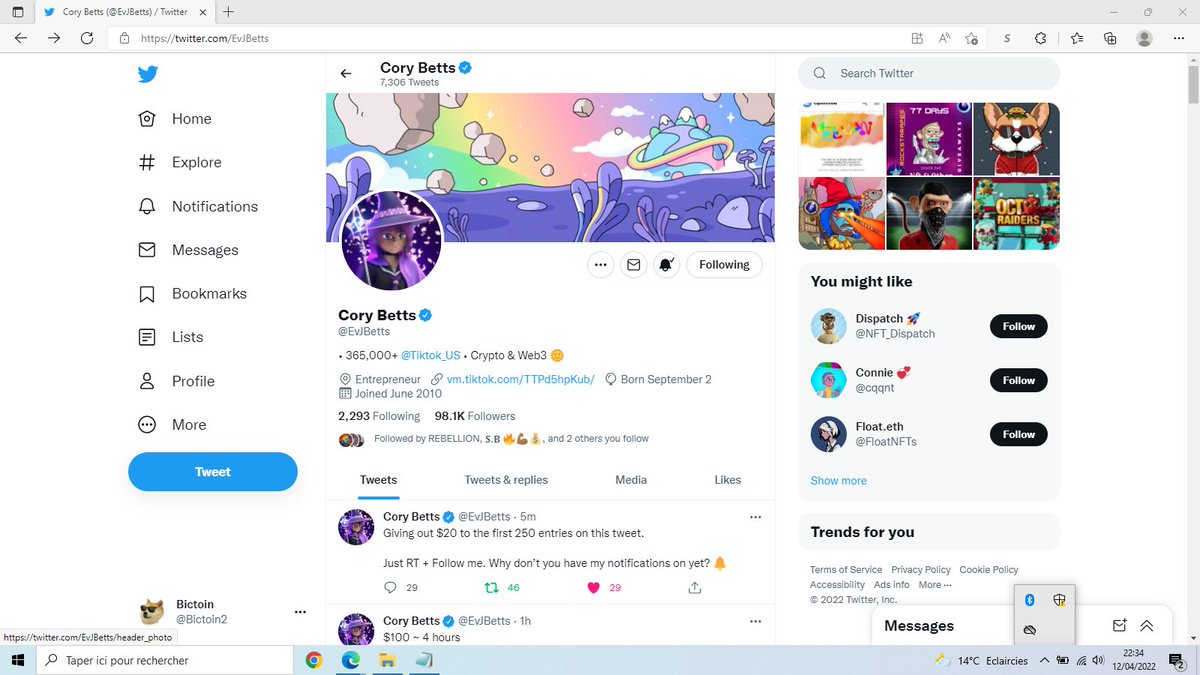Open Bookmarks from the sidebar
This screenshot has width=1200, height=675.
click(x=192, y=294)
